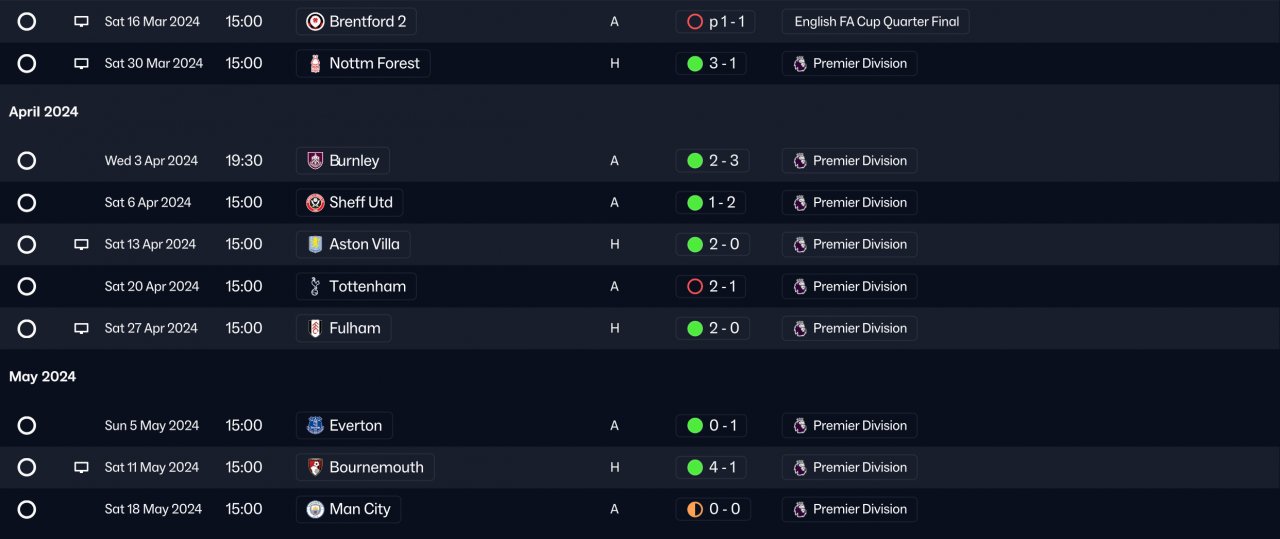Click the Tottenham cockerel badge

pyautogui.click(x=315, y=287)
